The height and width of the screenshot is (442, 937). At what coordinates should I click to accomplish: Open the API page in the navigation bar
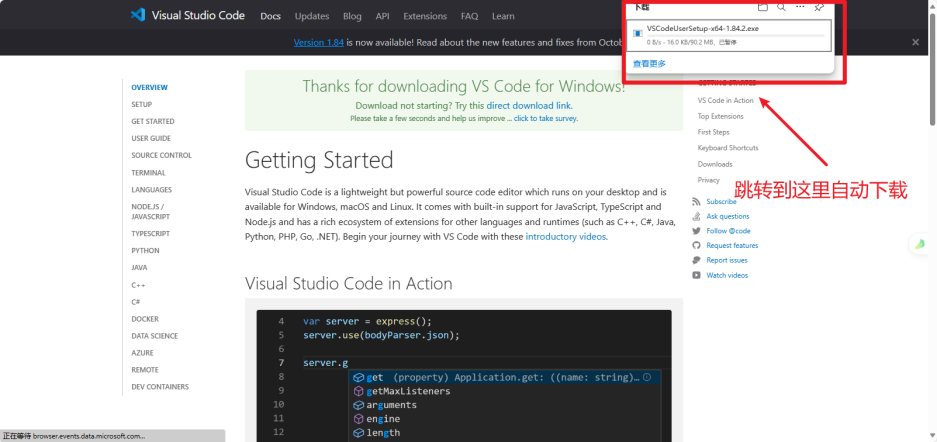[x=382, y=16]
